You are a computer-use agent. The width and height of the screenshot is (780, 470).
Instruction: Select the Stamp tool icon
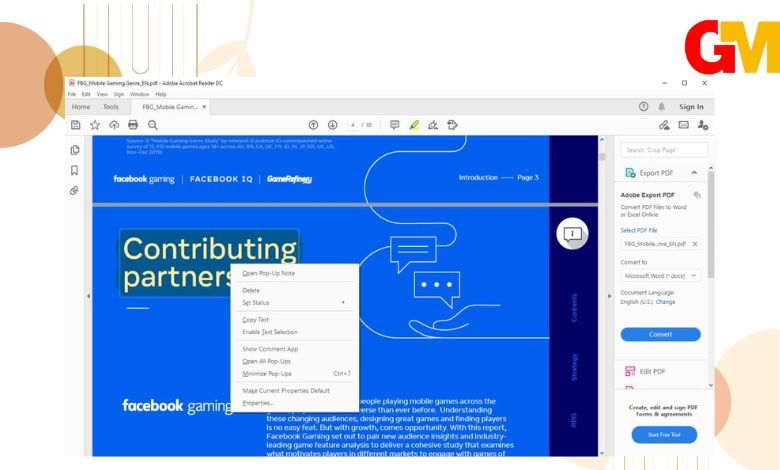coord(452,125)
